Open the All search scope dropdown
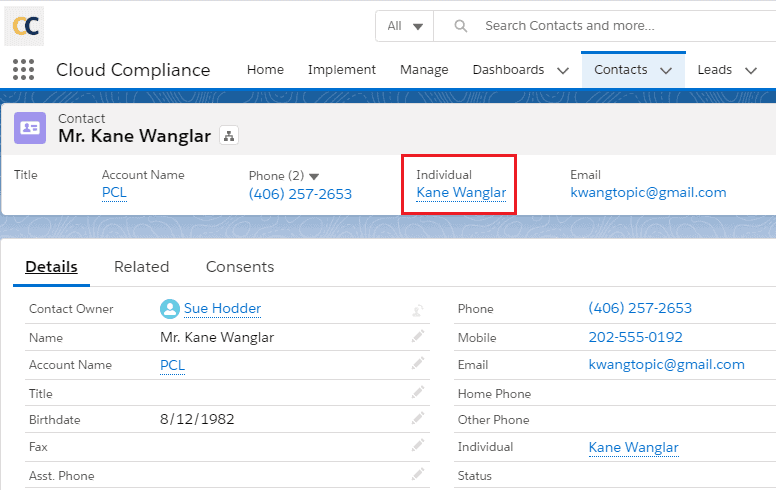Image resolution: width=776 pixels, height=492 pixels. click(405, 26)
